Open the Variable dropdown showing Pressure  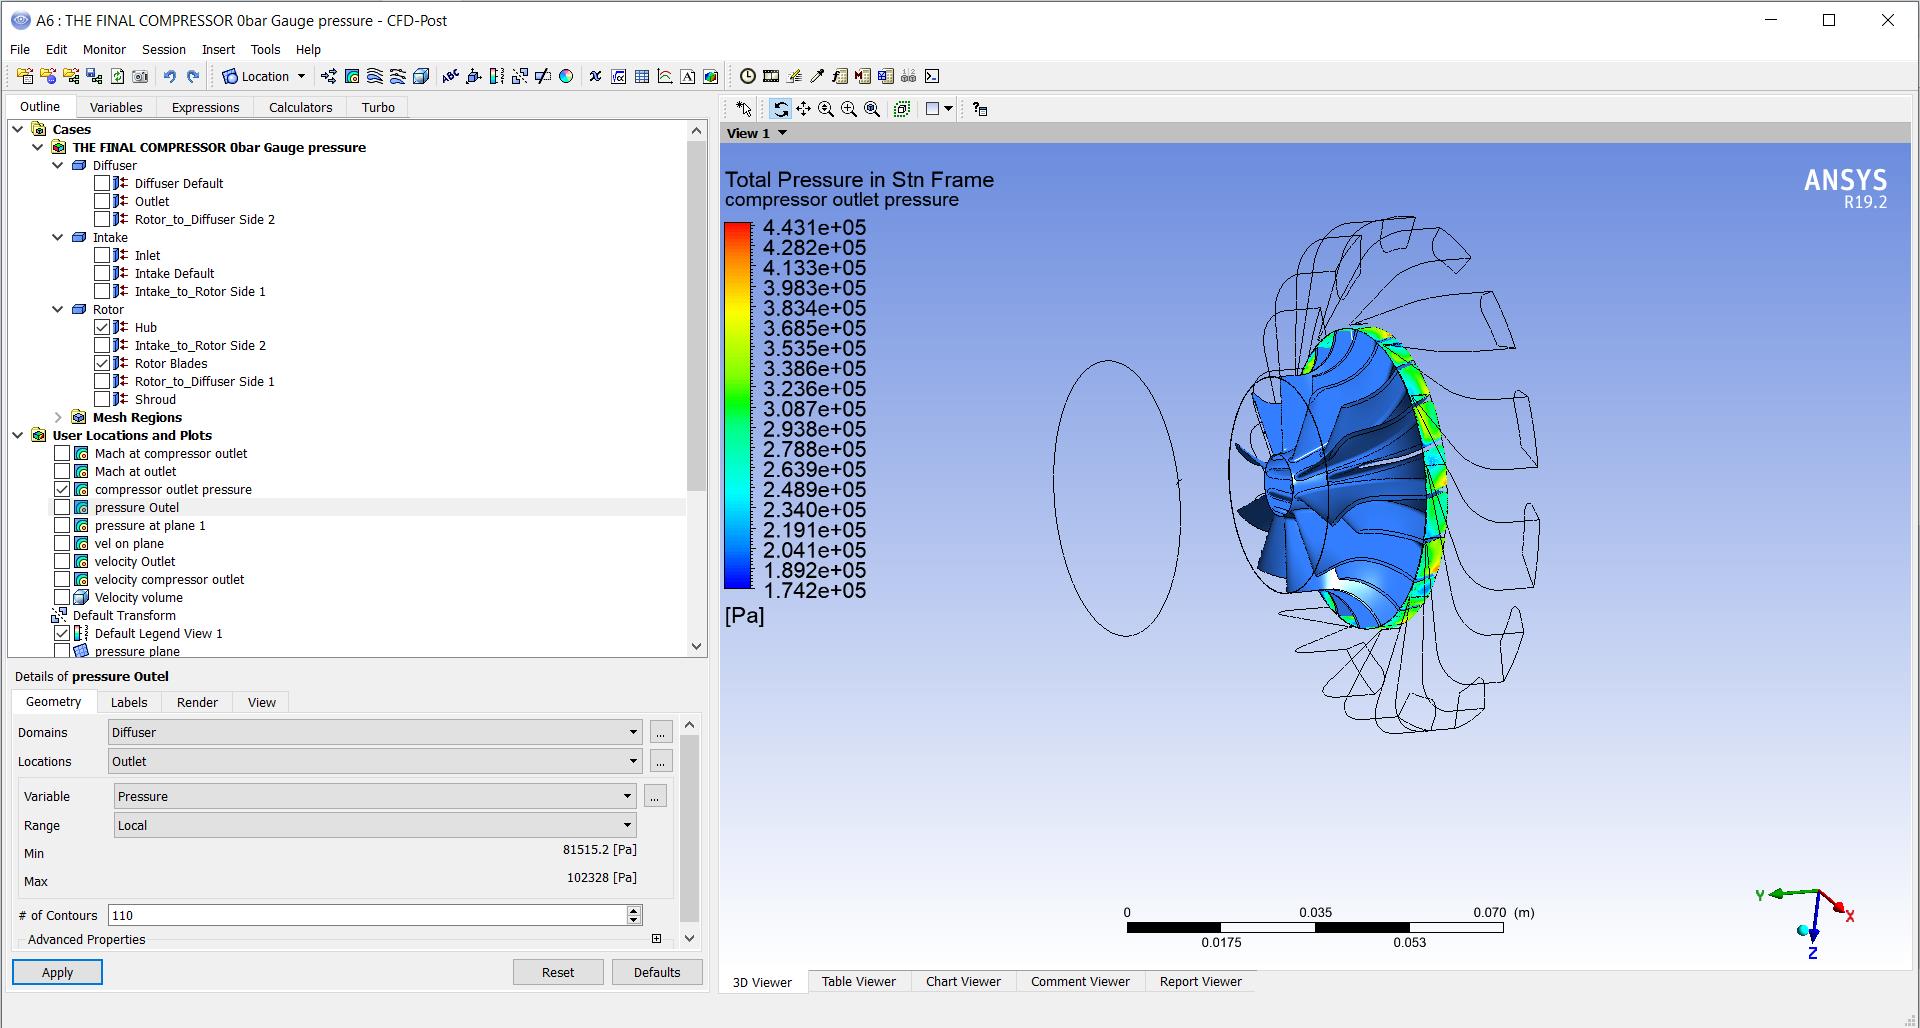coord(375,796)
